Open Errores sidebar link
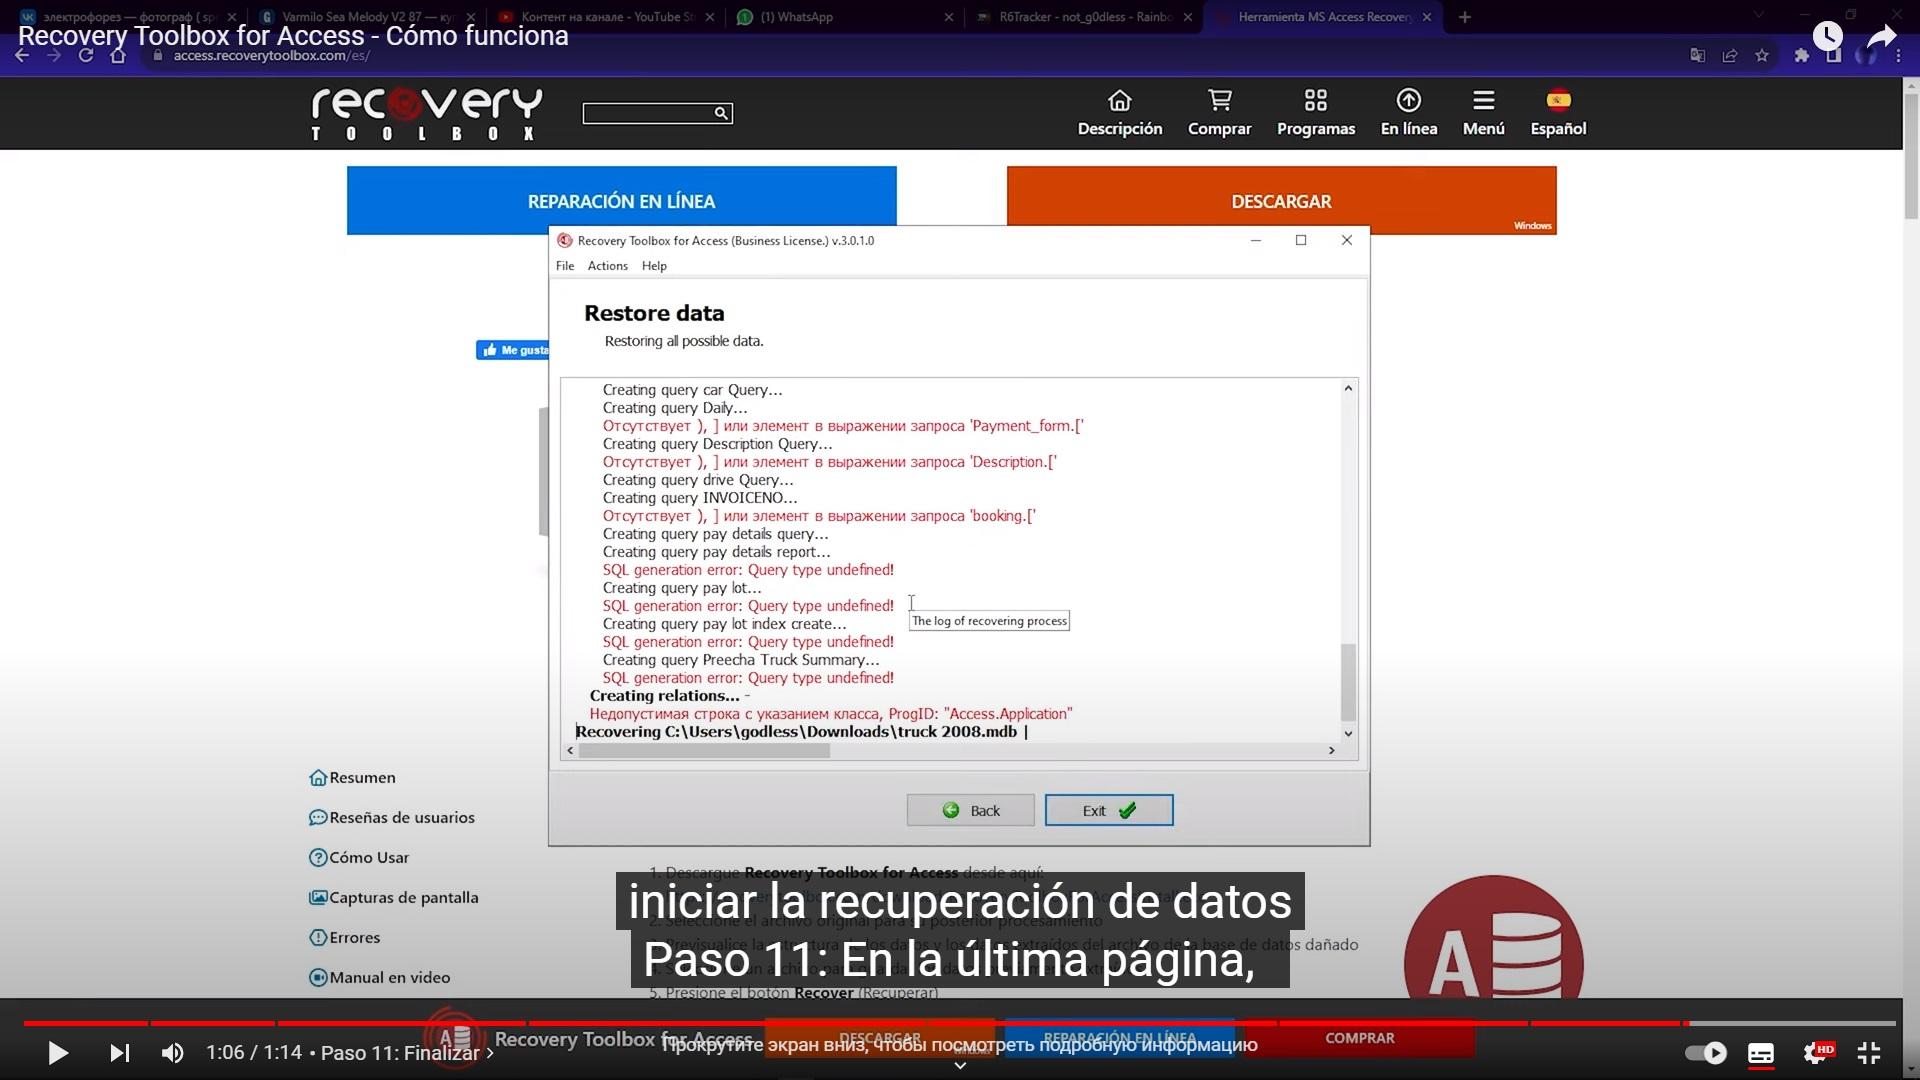This screenshot has height=1080, width=1920. click(x=345, y=937)
